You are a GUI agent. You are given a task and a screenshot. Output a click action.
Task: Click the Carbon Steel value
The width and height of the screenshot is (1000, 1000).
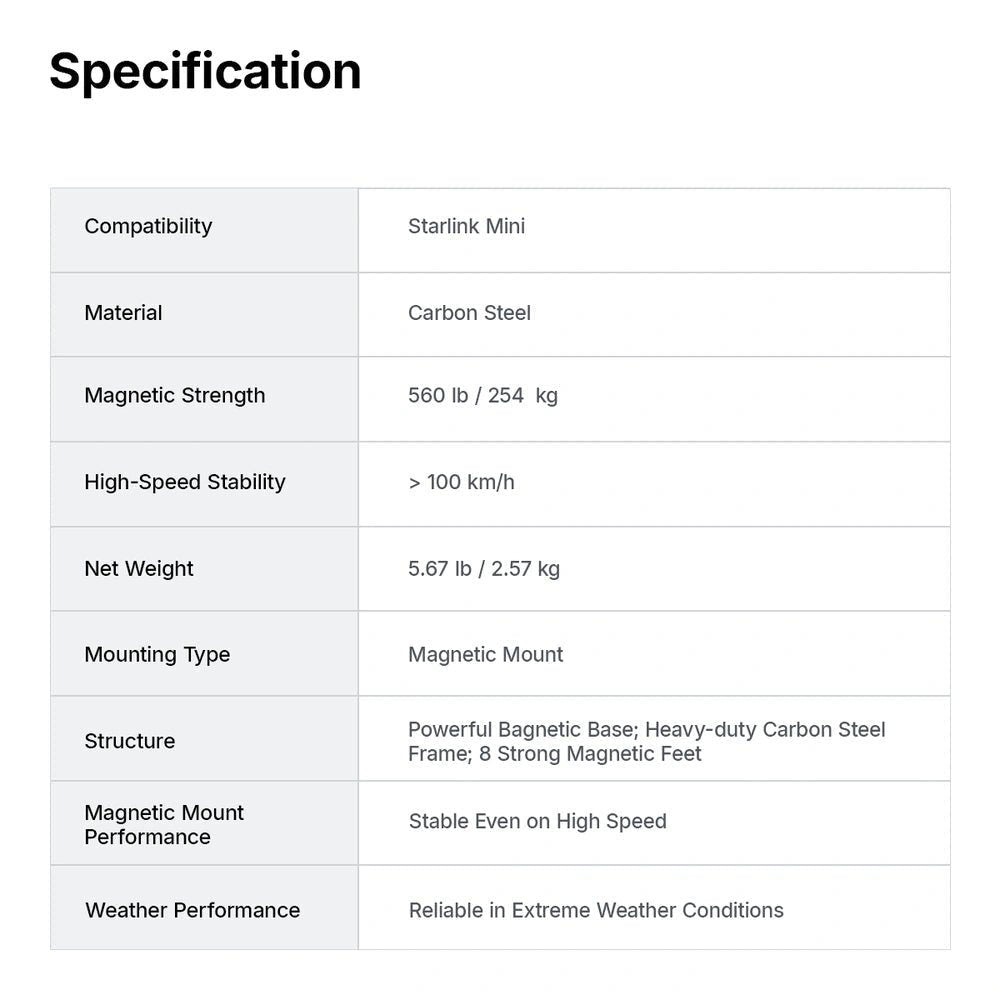(469, 312)
